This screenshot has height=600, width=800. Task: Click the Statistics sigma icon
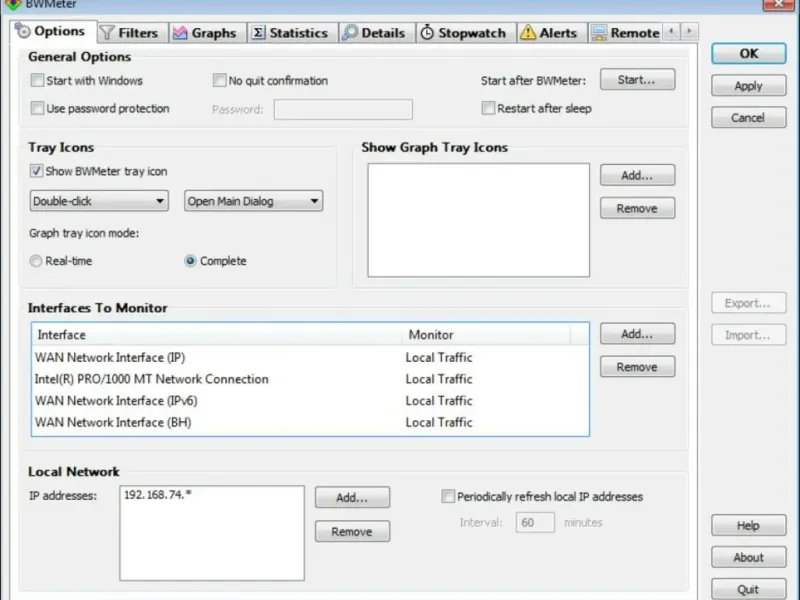(258, 33)
